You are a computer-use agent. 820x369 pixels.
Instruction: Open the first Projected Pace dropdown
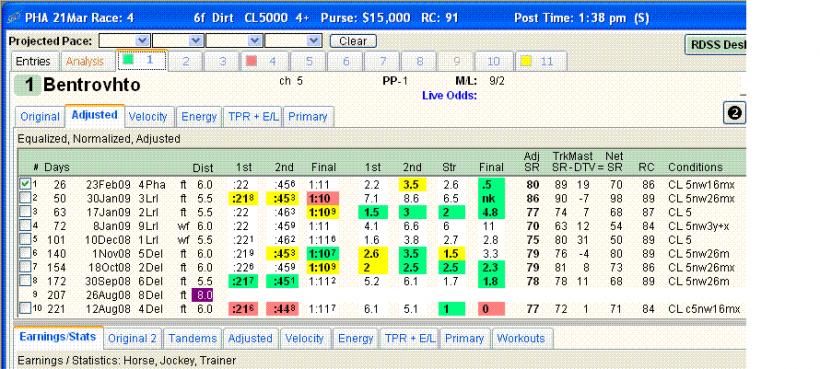click(x=124, y=41)
